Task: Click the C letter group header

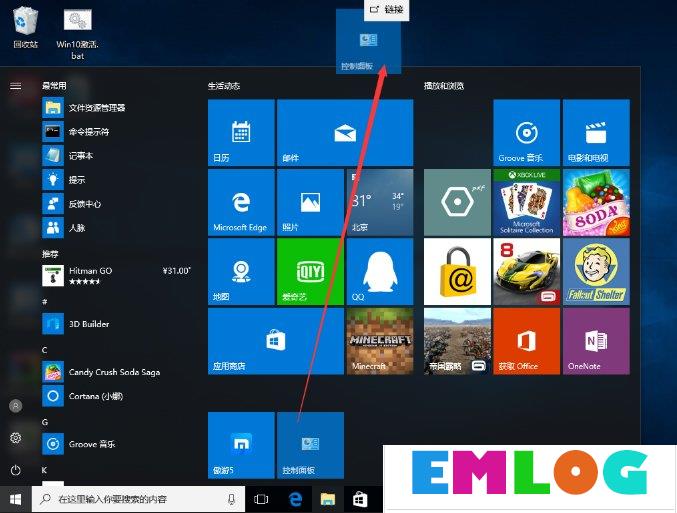Action: tap(44, 350)
